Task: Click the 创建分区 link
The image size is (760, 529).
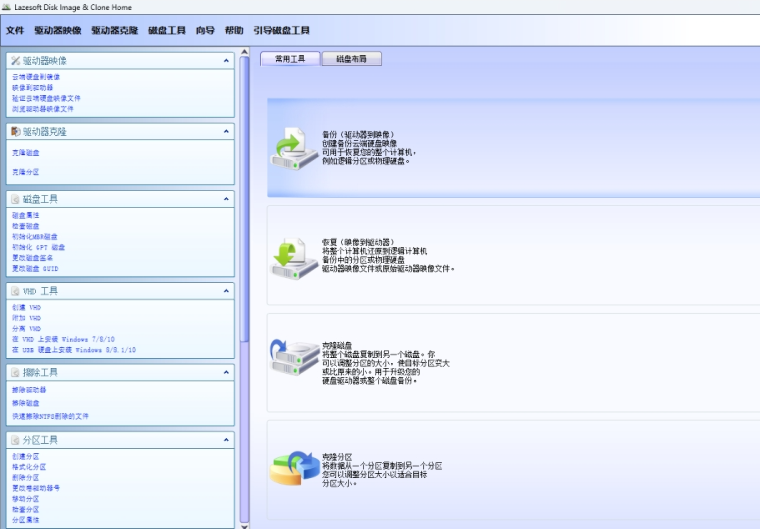Action: [x=26, y=456]
